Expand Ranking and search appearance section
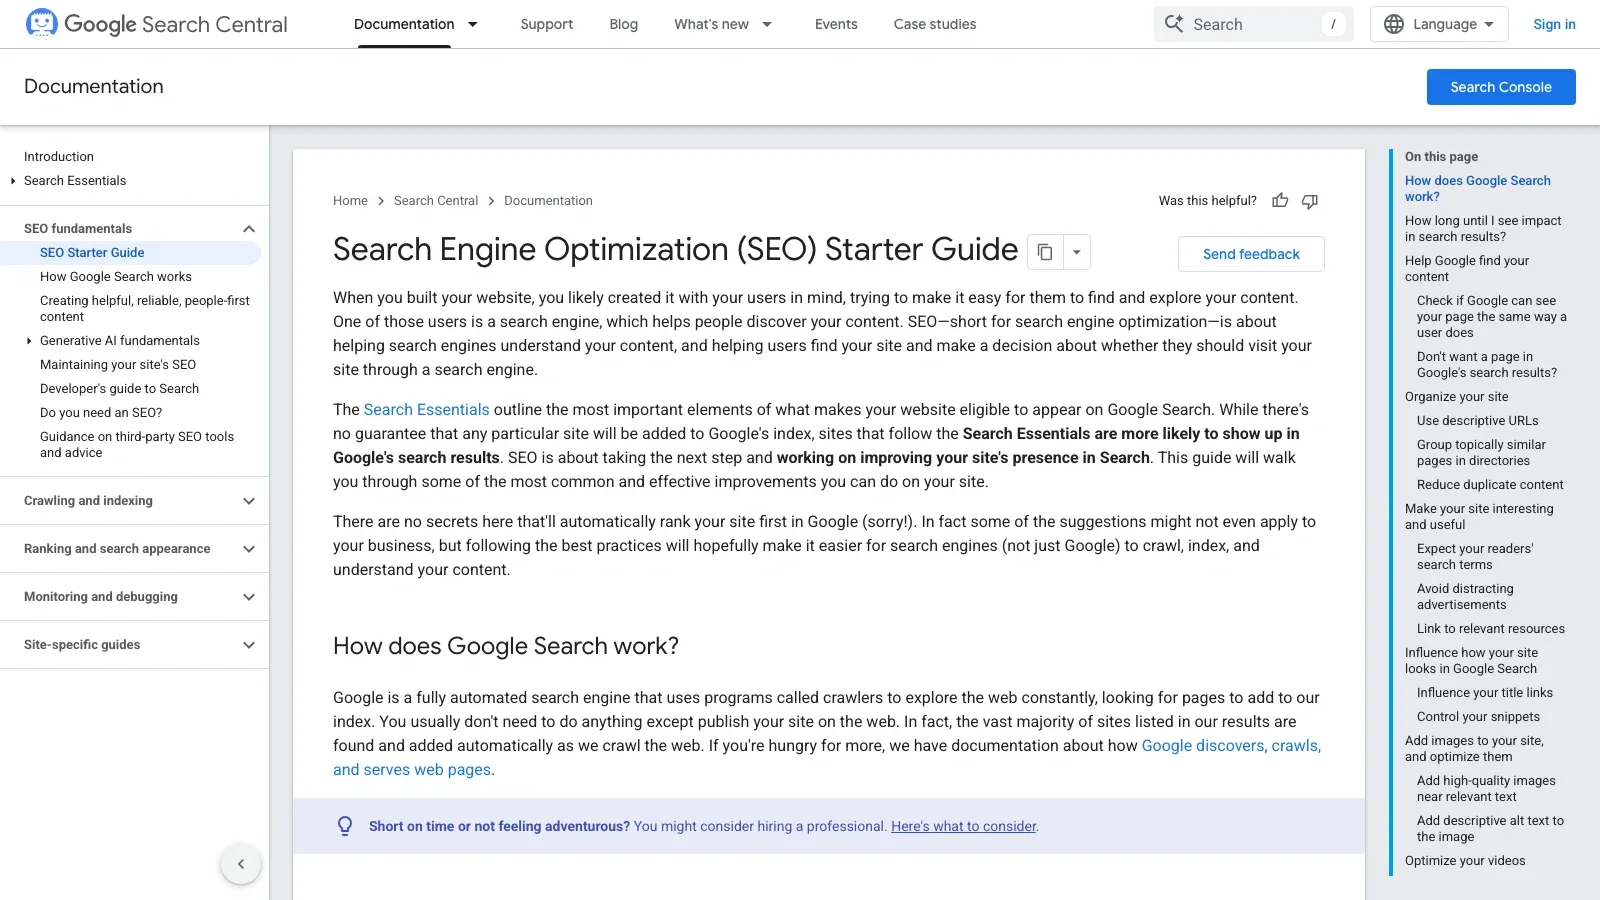Screen dimensions: 1600x900 pos(249,549)
